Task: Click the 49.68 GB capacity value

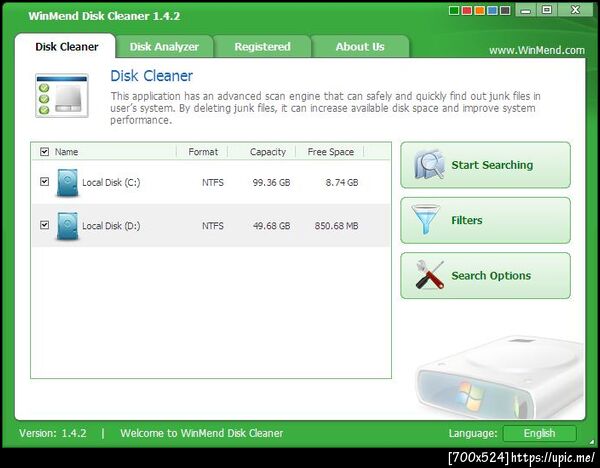Action: [x=271, y=226]
